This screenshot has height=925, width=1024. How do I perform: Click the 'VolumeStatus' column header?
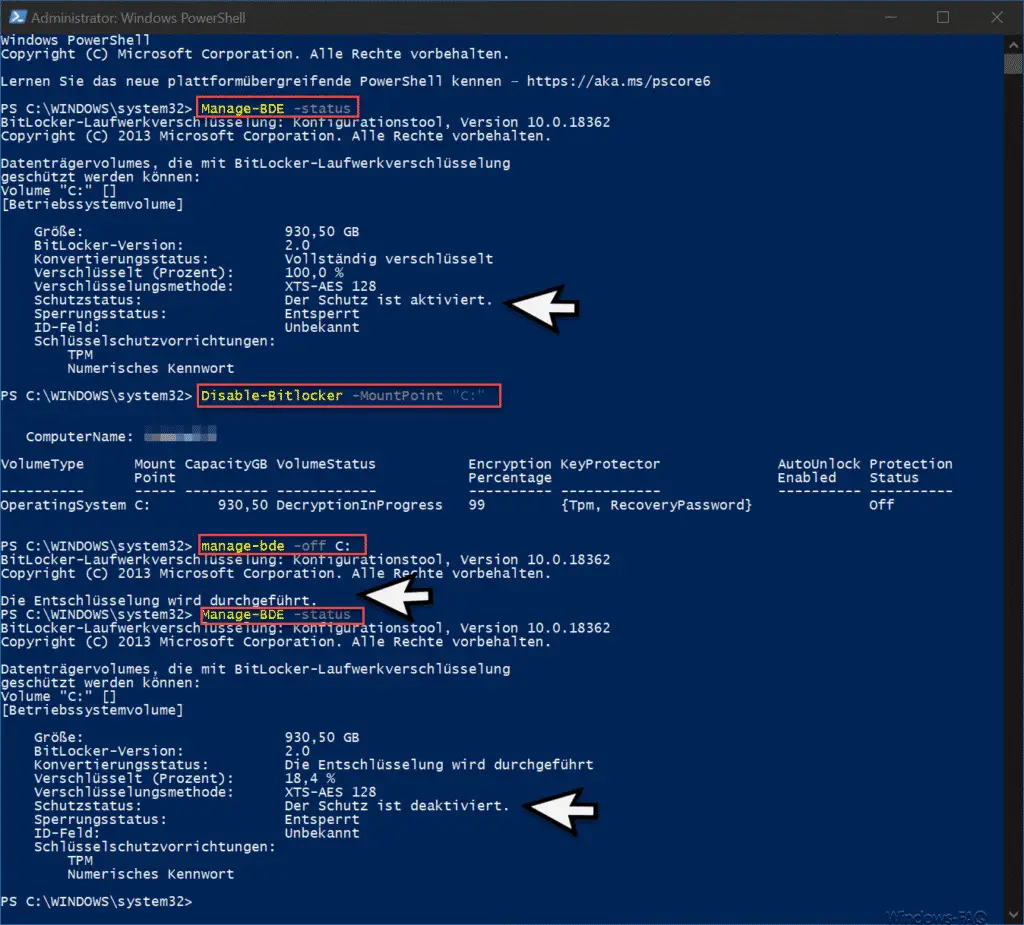tap(326, 464)
